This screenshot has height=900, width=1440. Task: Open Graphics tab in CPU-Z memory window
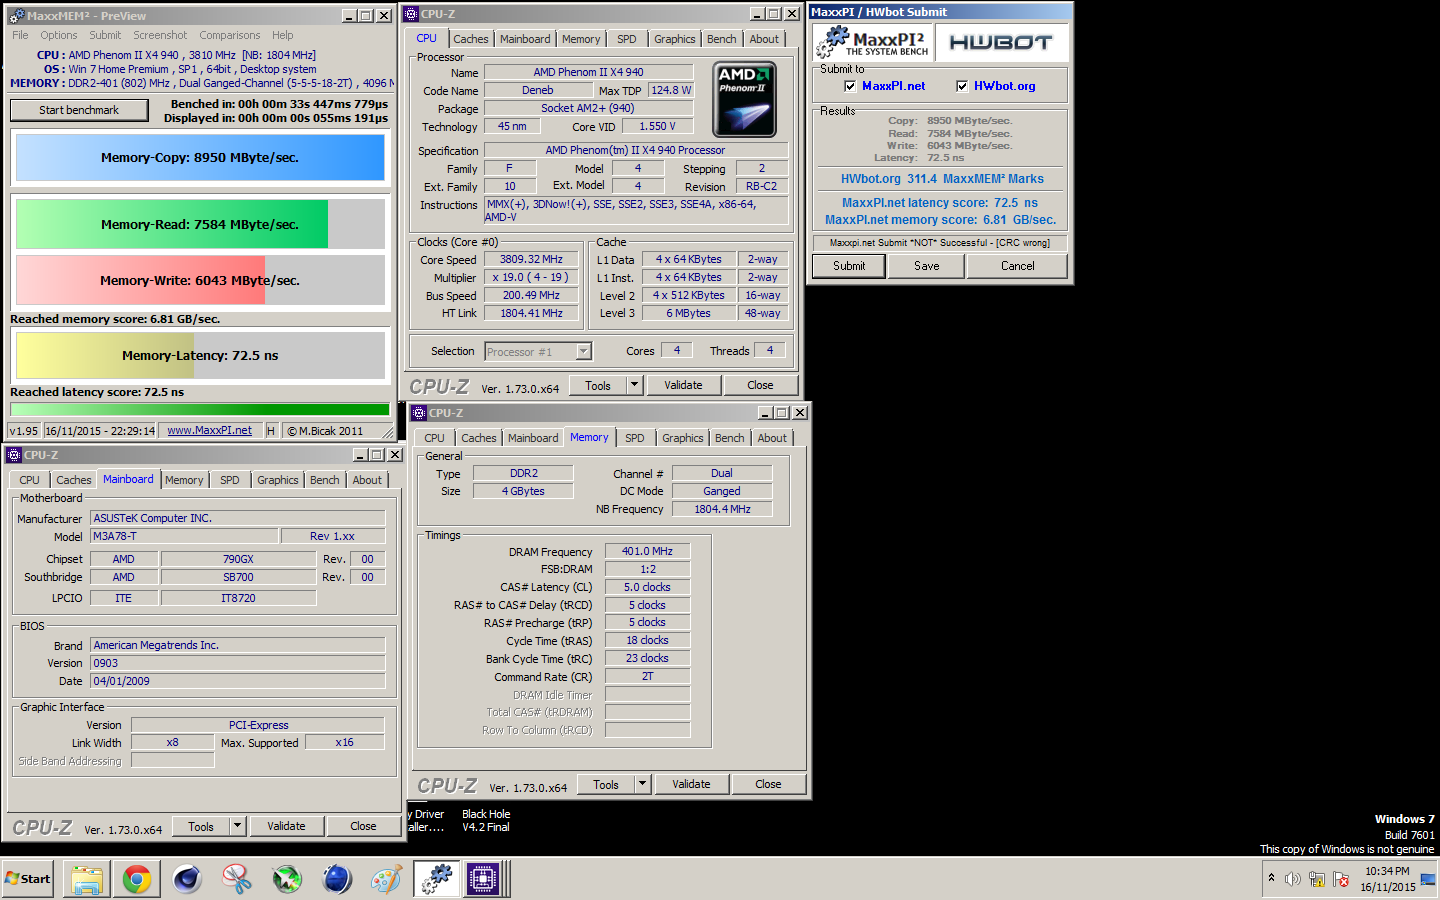(x=683, y=438)
